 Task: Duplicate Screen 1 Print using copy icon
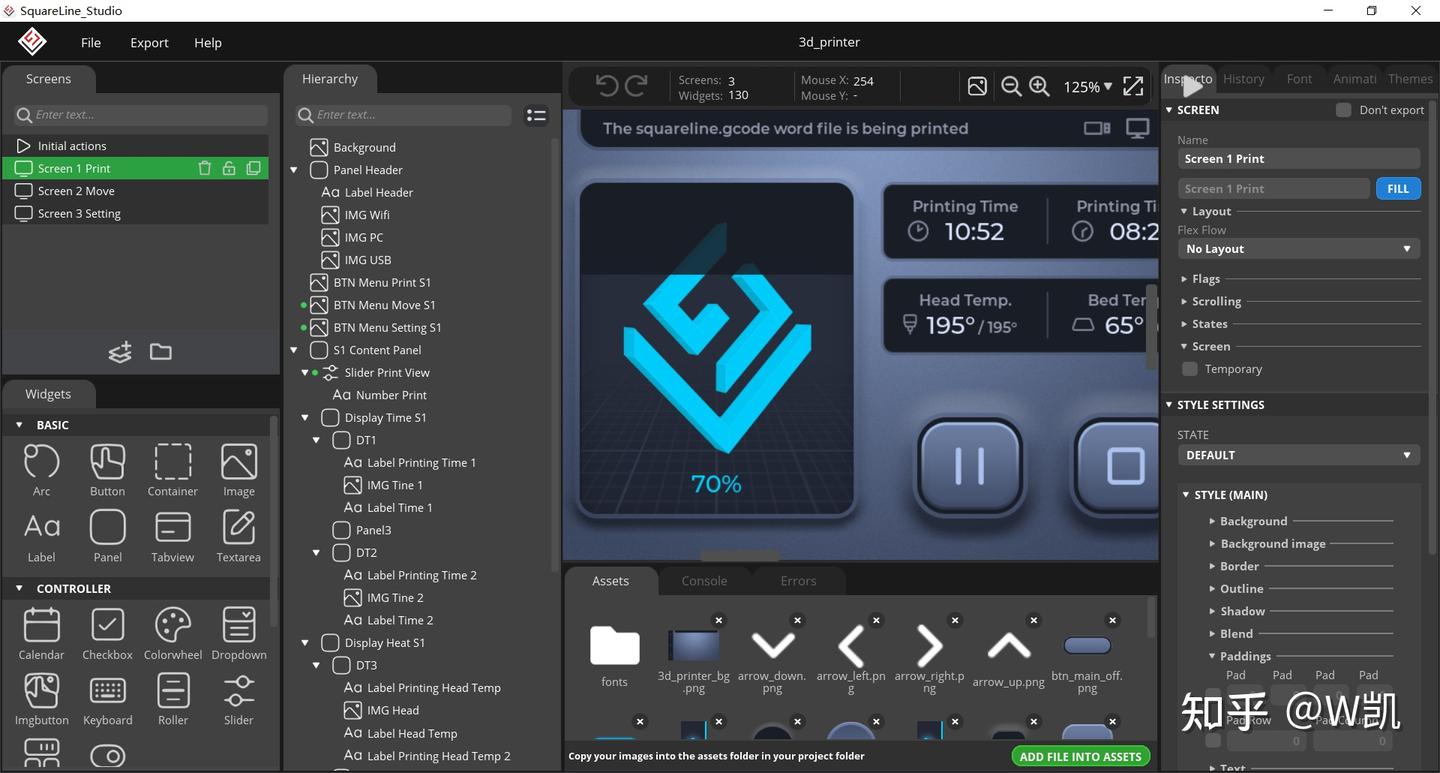tap(254, 168)
